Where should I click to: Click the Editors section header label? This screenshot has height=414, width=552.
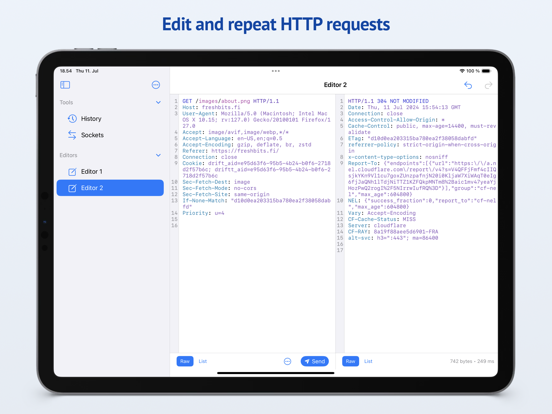tap(68, 155)
